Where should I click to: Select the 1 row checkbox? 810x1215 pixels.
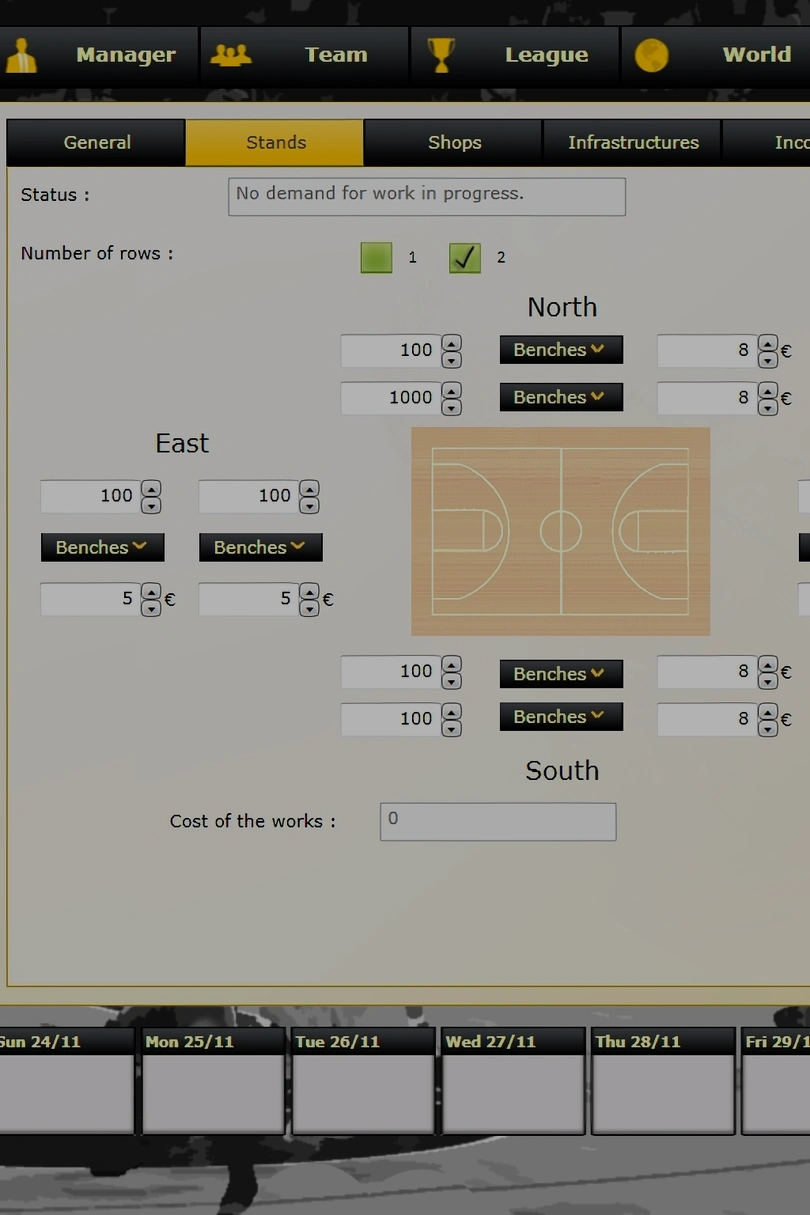coord(376,258)
